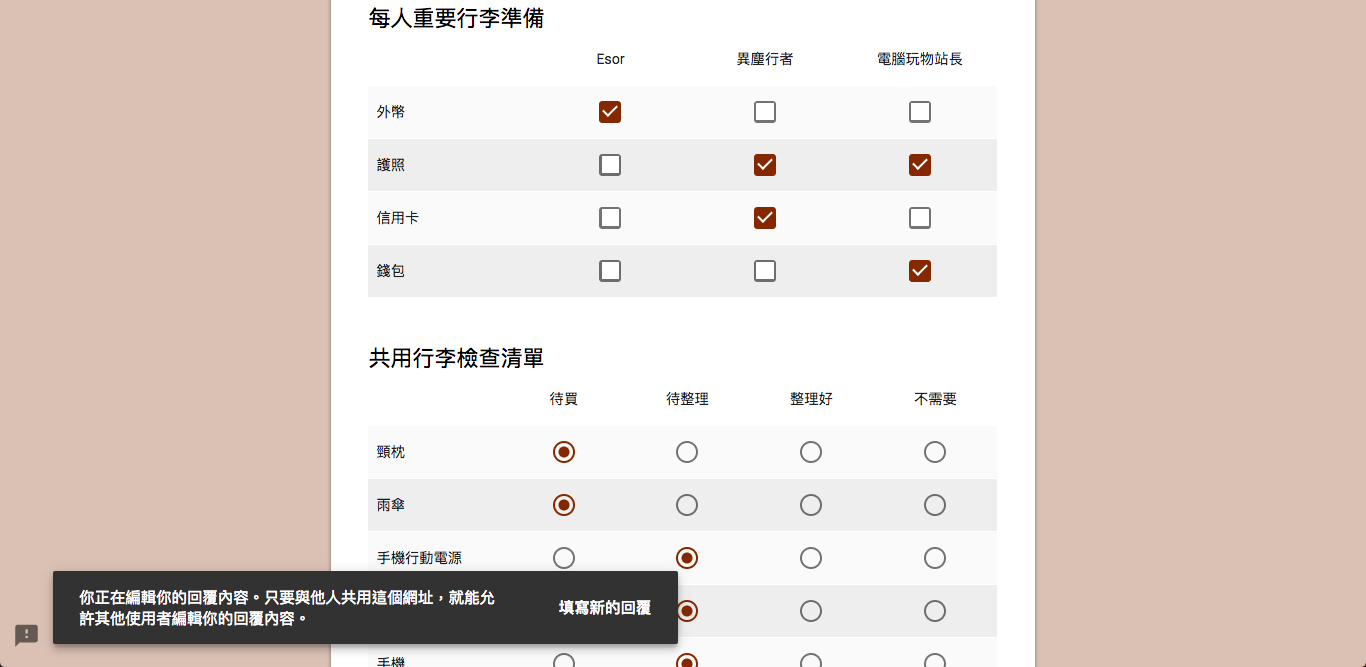Select 不需要 for 頸枕

[935, 452]
